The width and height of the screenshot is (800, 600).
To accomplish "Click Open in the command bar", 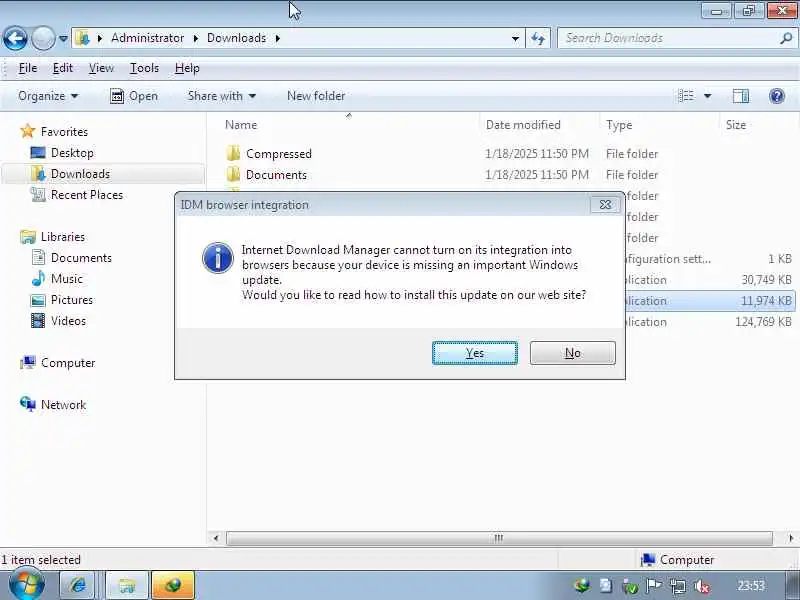I will click(x=134, y=96).
